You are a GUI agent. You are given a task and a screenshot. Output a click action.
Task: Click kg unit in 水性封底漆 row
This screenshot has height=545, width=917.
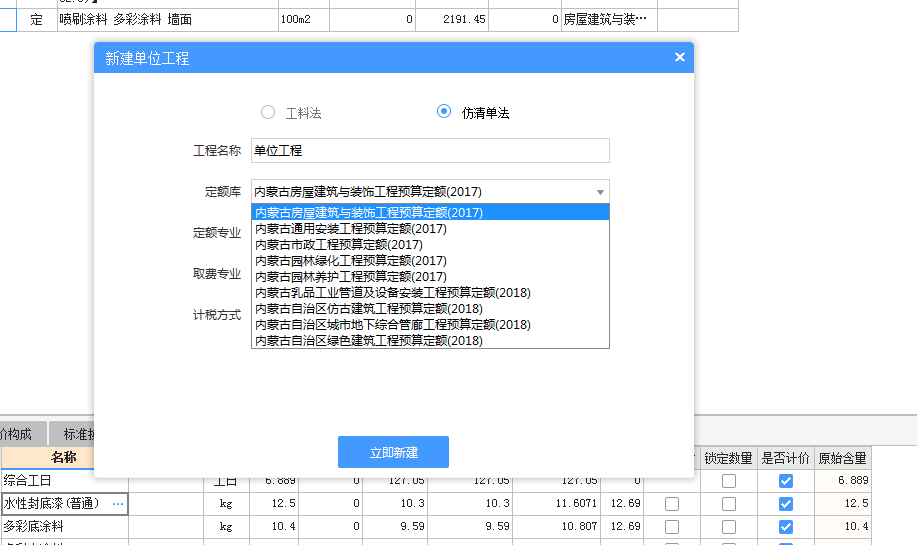tap(226, 503)
